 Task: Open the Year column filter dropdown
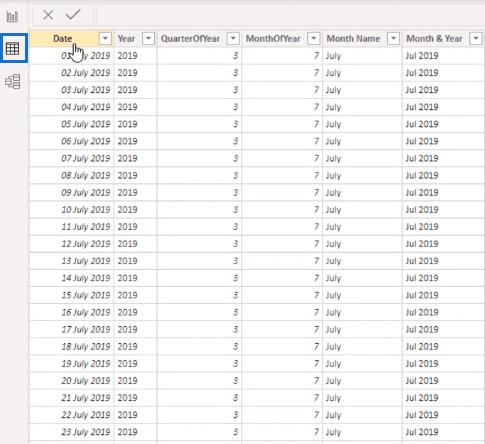tap(148, 39)
